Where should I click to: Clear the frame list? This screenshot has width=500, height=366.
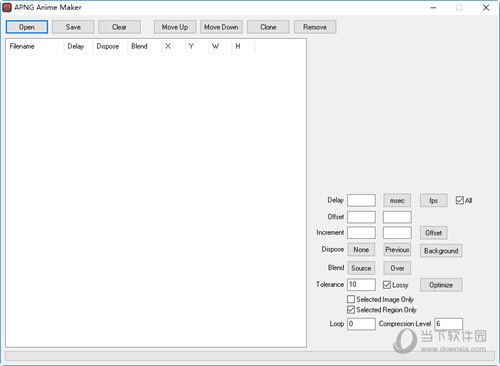coord(119,27)
